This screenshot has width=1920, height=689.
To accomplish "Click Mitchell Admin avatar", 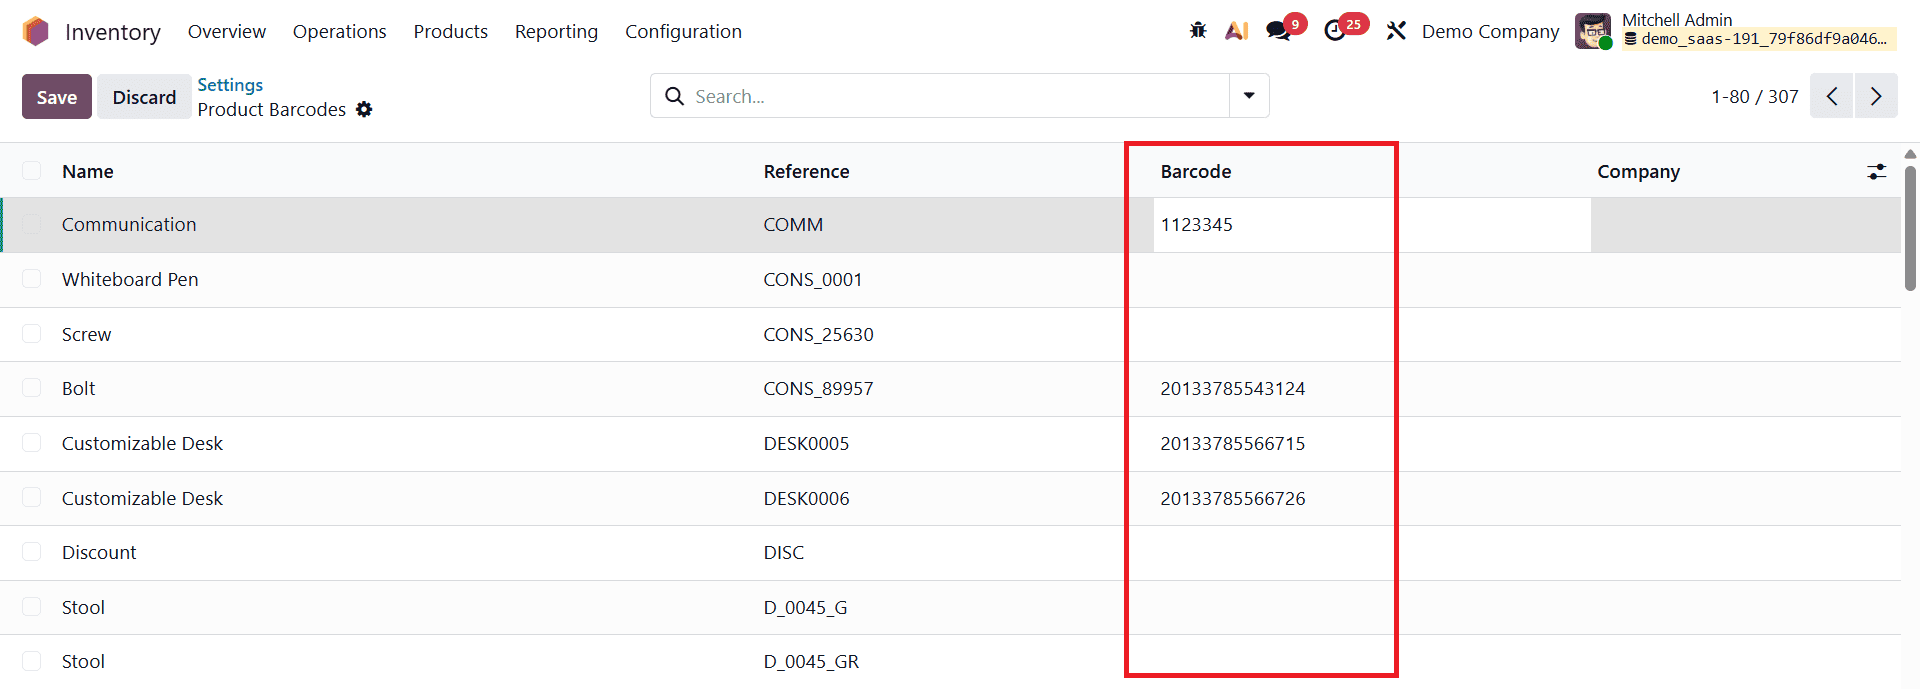I will 1593,31.
